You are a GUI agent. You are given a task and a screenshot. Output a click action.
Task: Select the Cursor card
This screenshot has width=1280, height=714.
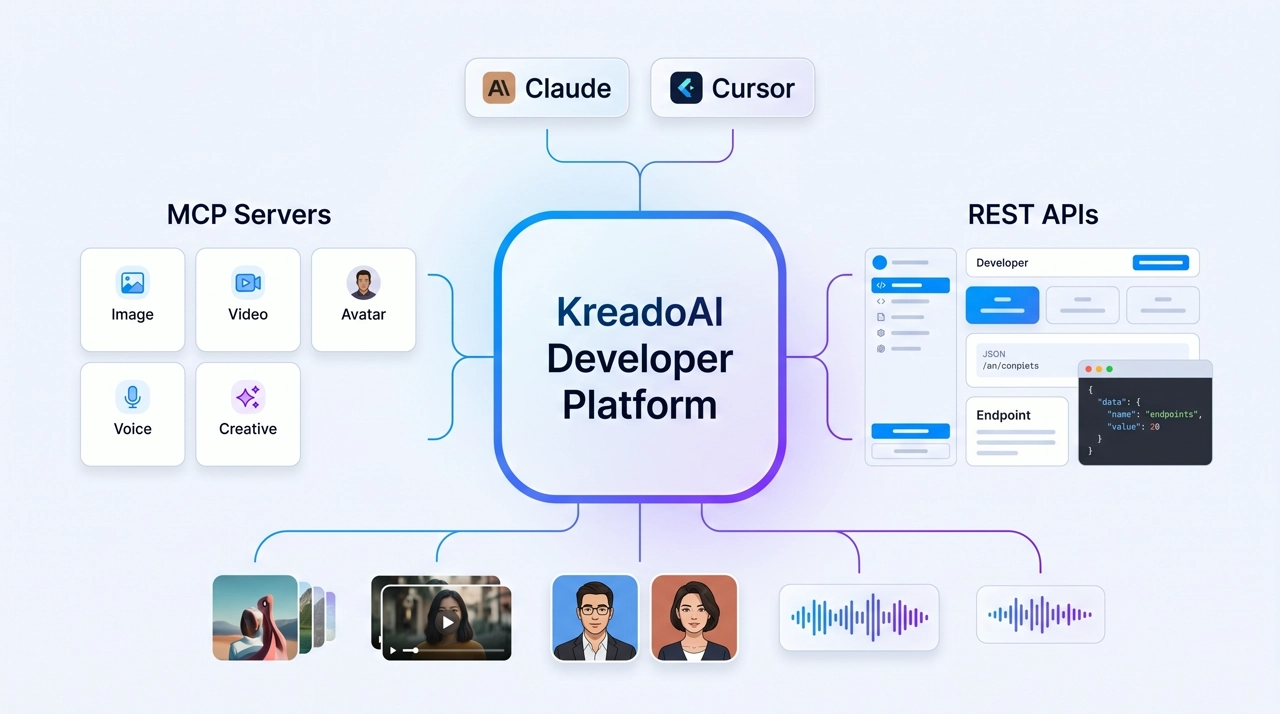(732, 88)
